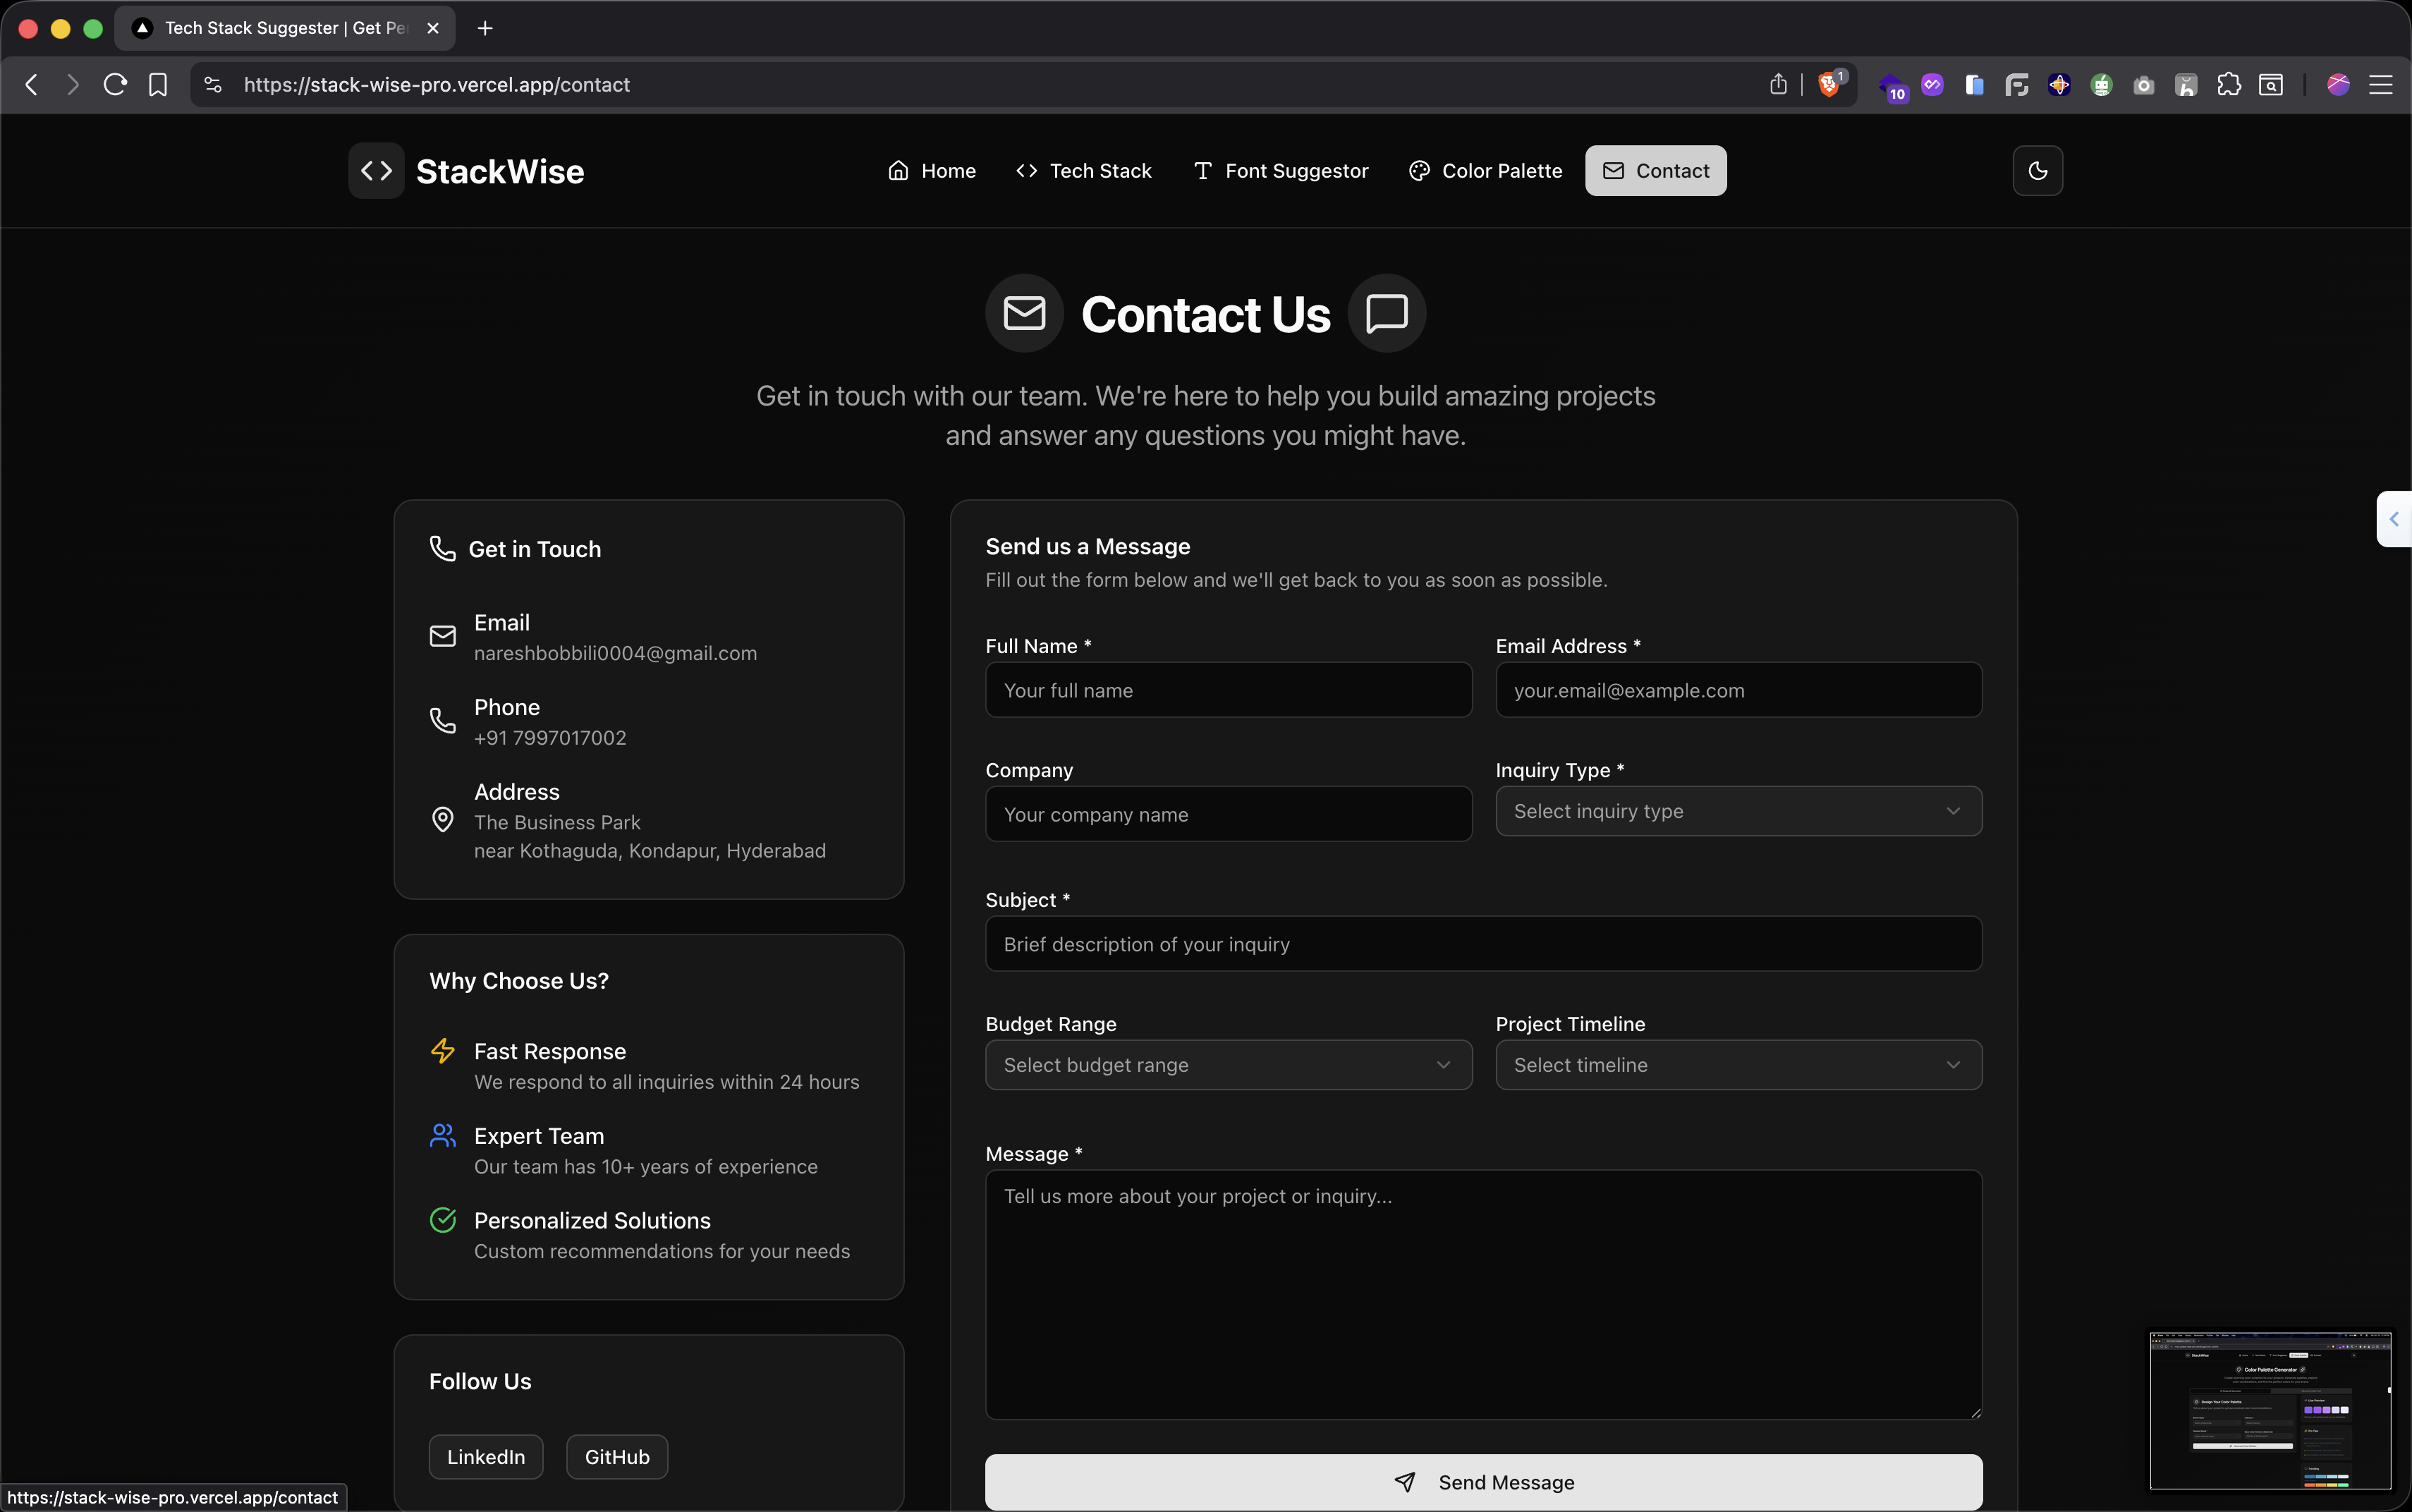Click the Send Message button
Viewport: 2412px width, 1512px height.
pyautogui.click(x=1483, y=1482)
